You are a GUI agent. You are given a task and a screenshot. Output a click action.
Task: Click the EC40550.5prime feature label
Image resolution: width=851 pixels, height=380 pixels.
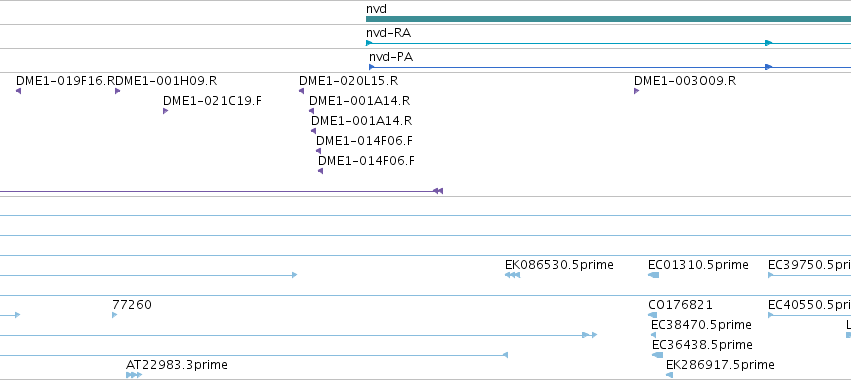(809, 305)
